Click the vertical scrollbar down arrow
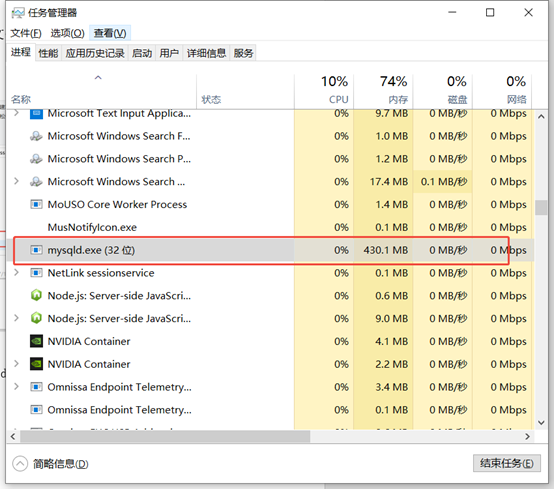554x489 pixels. 541,423
